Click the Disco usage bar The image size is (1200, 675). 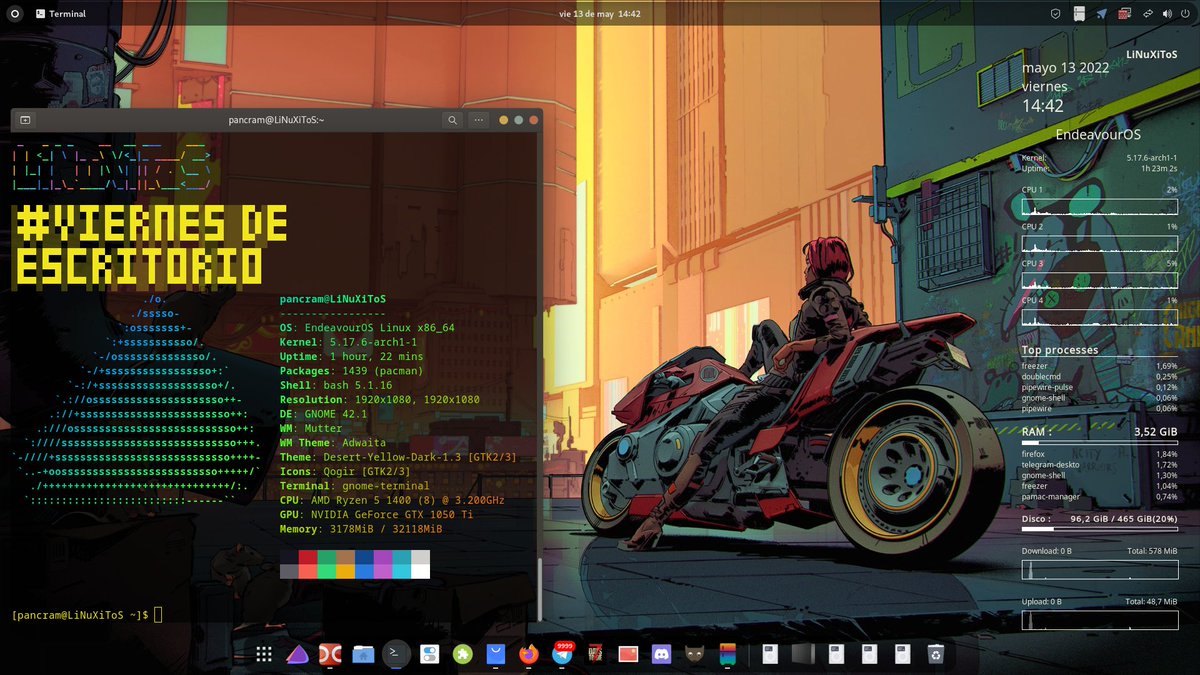pyautogui.click(x=1099, y=529)
